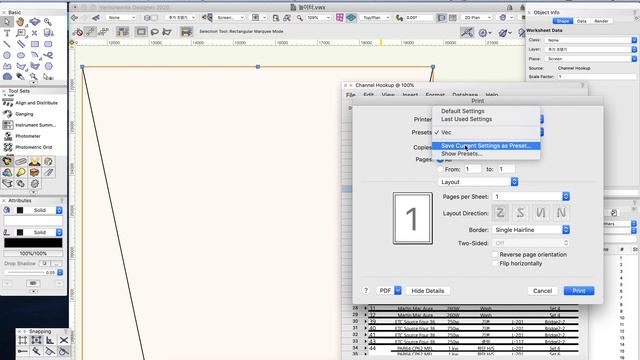Select the Double Line tool

(20, 44)
